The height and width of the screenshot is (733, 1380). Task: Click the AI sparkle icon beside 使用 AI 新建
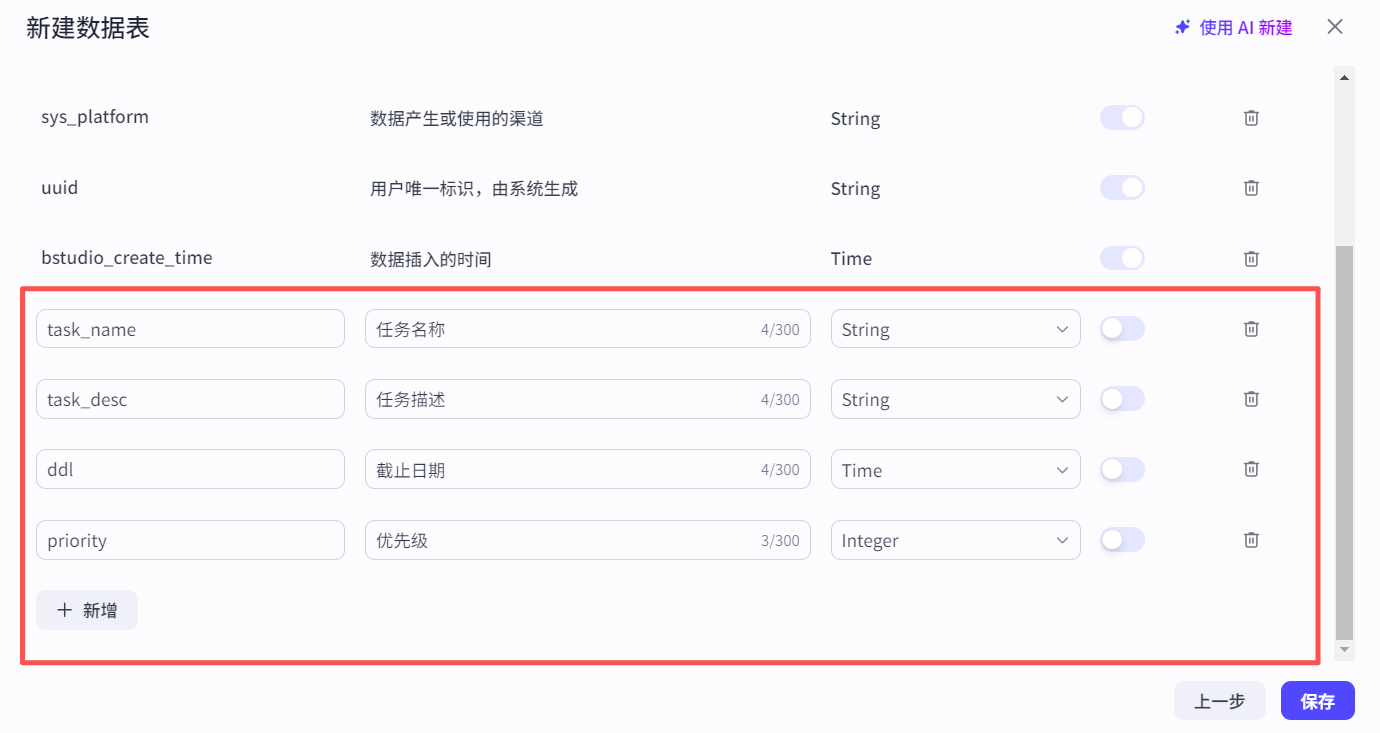tap(1181, 27)
